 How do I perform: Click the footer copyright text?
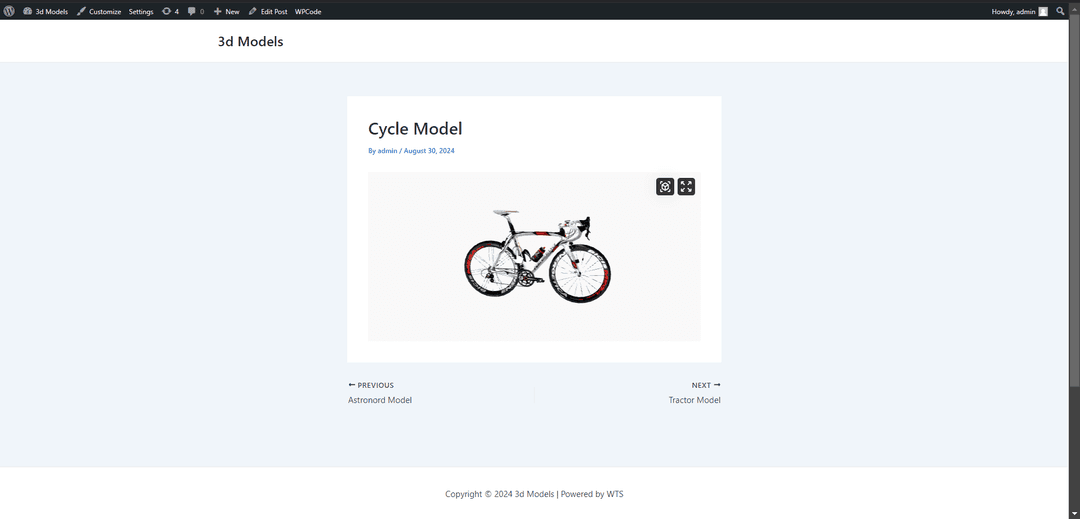[534, 494]
